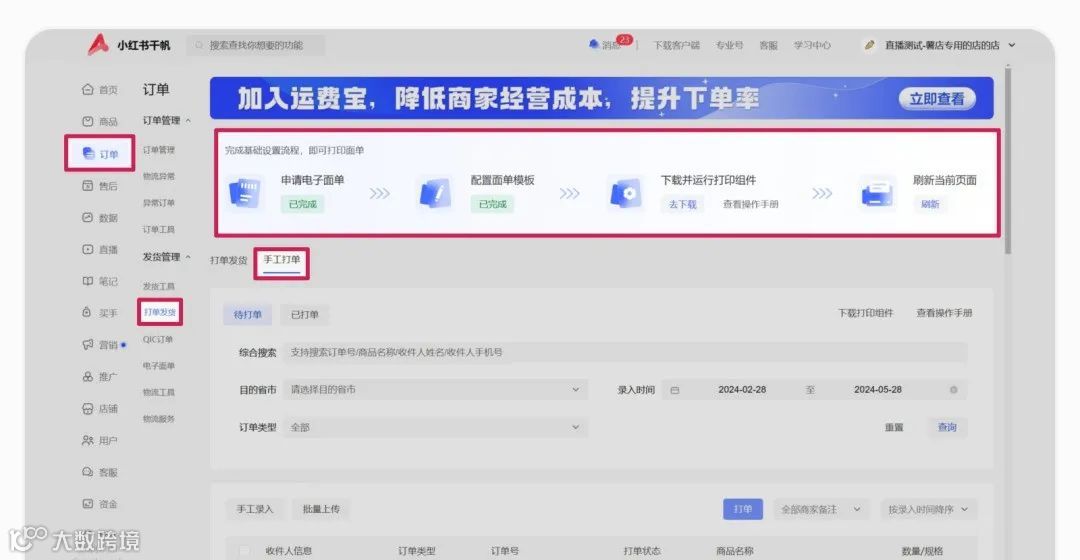The height and width of the screenshot is (560, 1080).
Task: Open the 资金 sidebar icon
Action: click(x=87, y=504)
